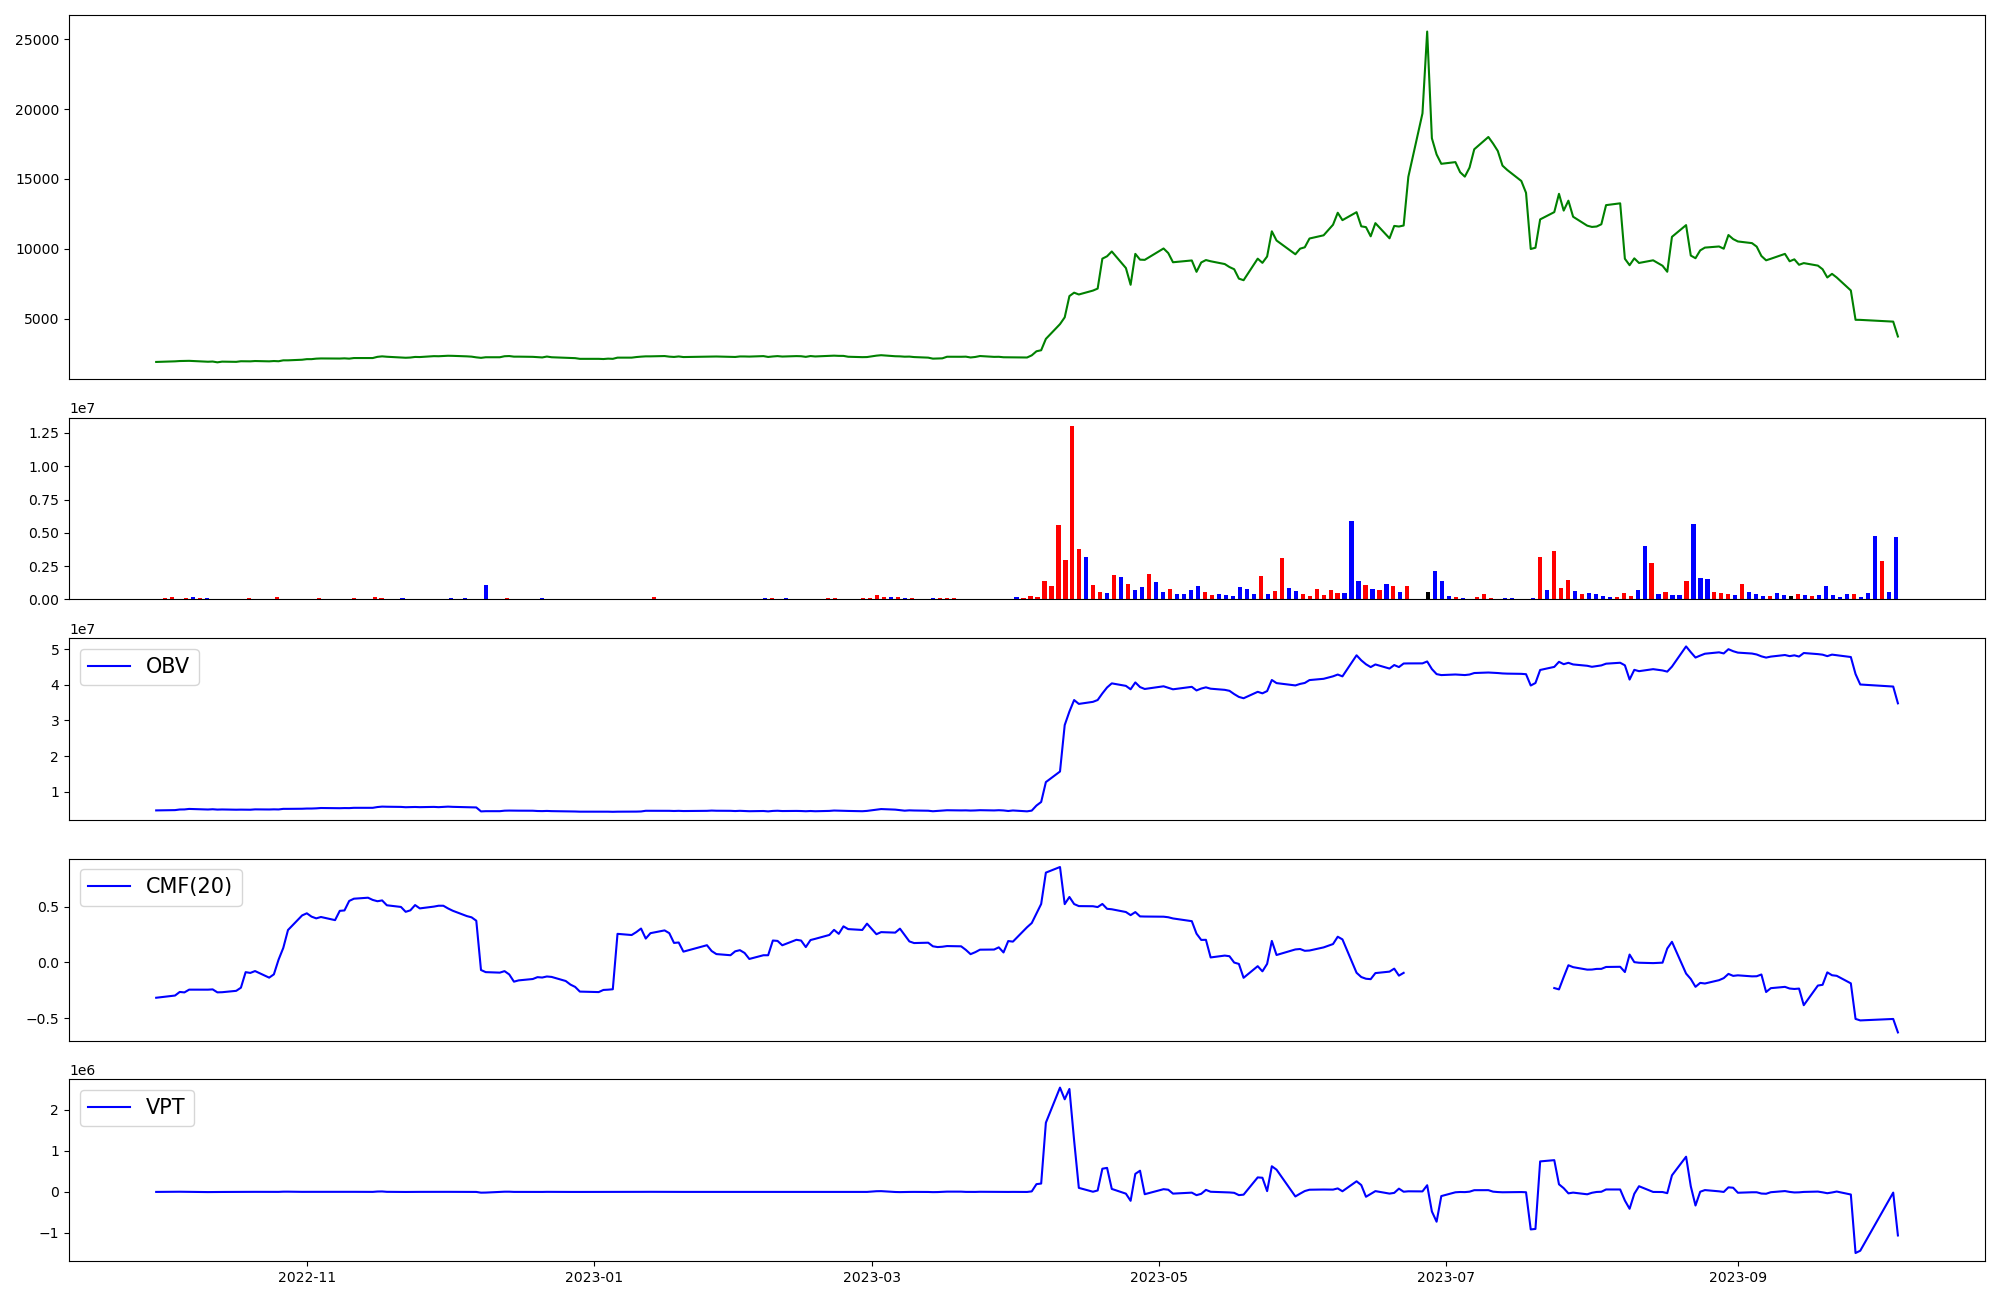Click the highest peak of green price line
Screen dimensions: 2000x1300
(1427, 33)
